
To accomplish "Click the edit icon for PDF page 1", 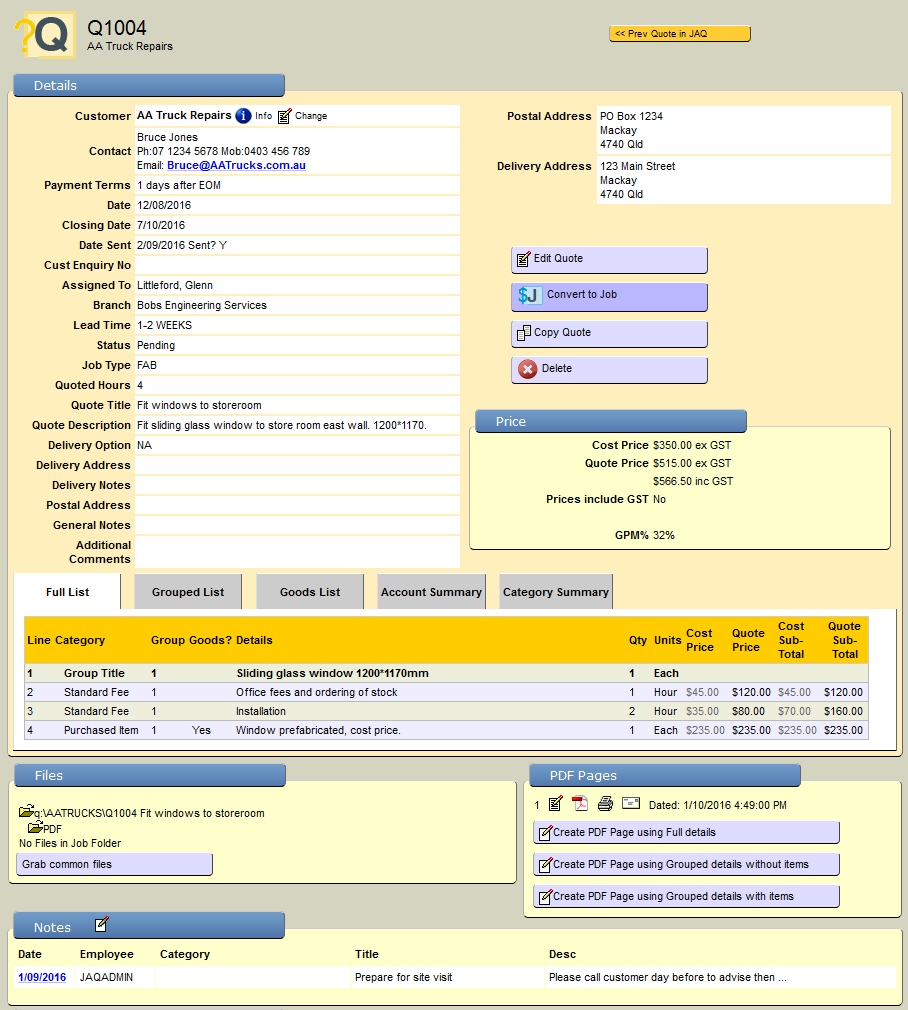I will coord(556,804).
